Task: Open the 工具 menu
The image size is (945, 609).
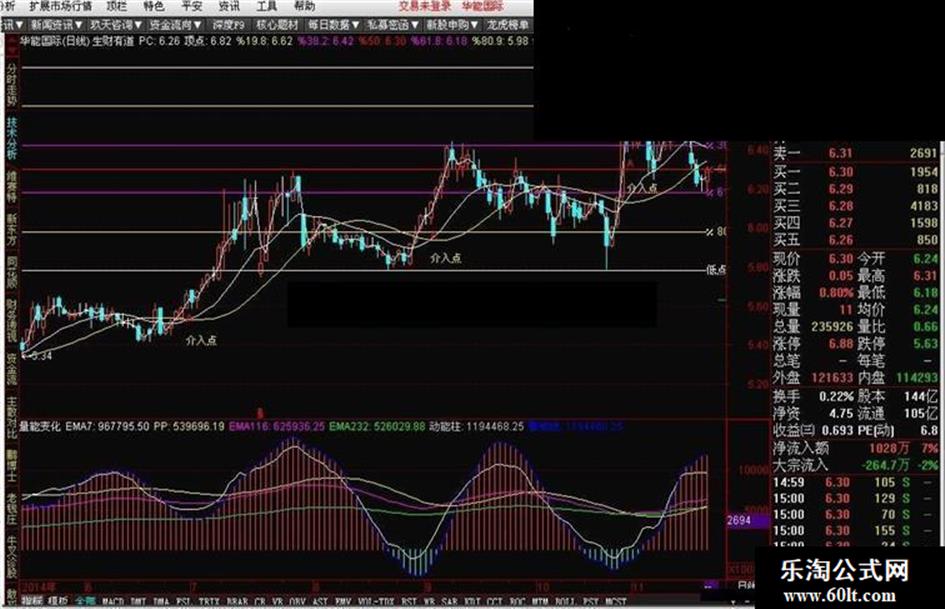Action: tap(267, 6)
